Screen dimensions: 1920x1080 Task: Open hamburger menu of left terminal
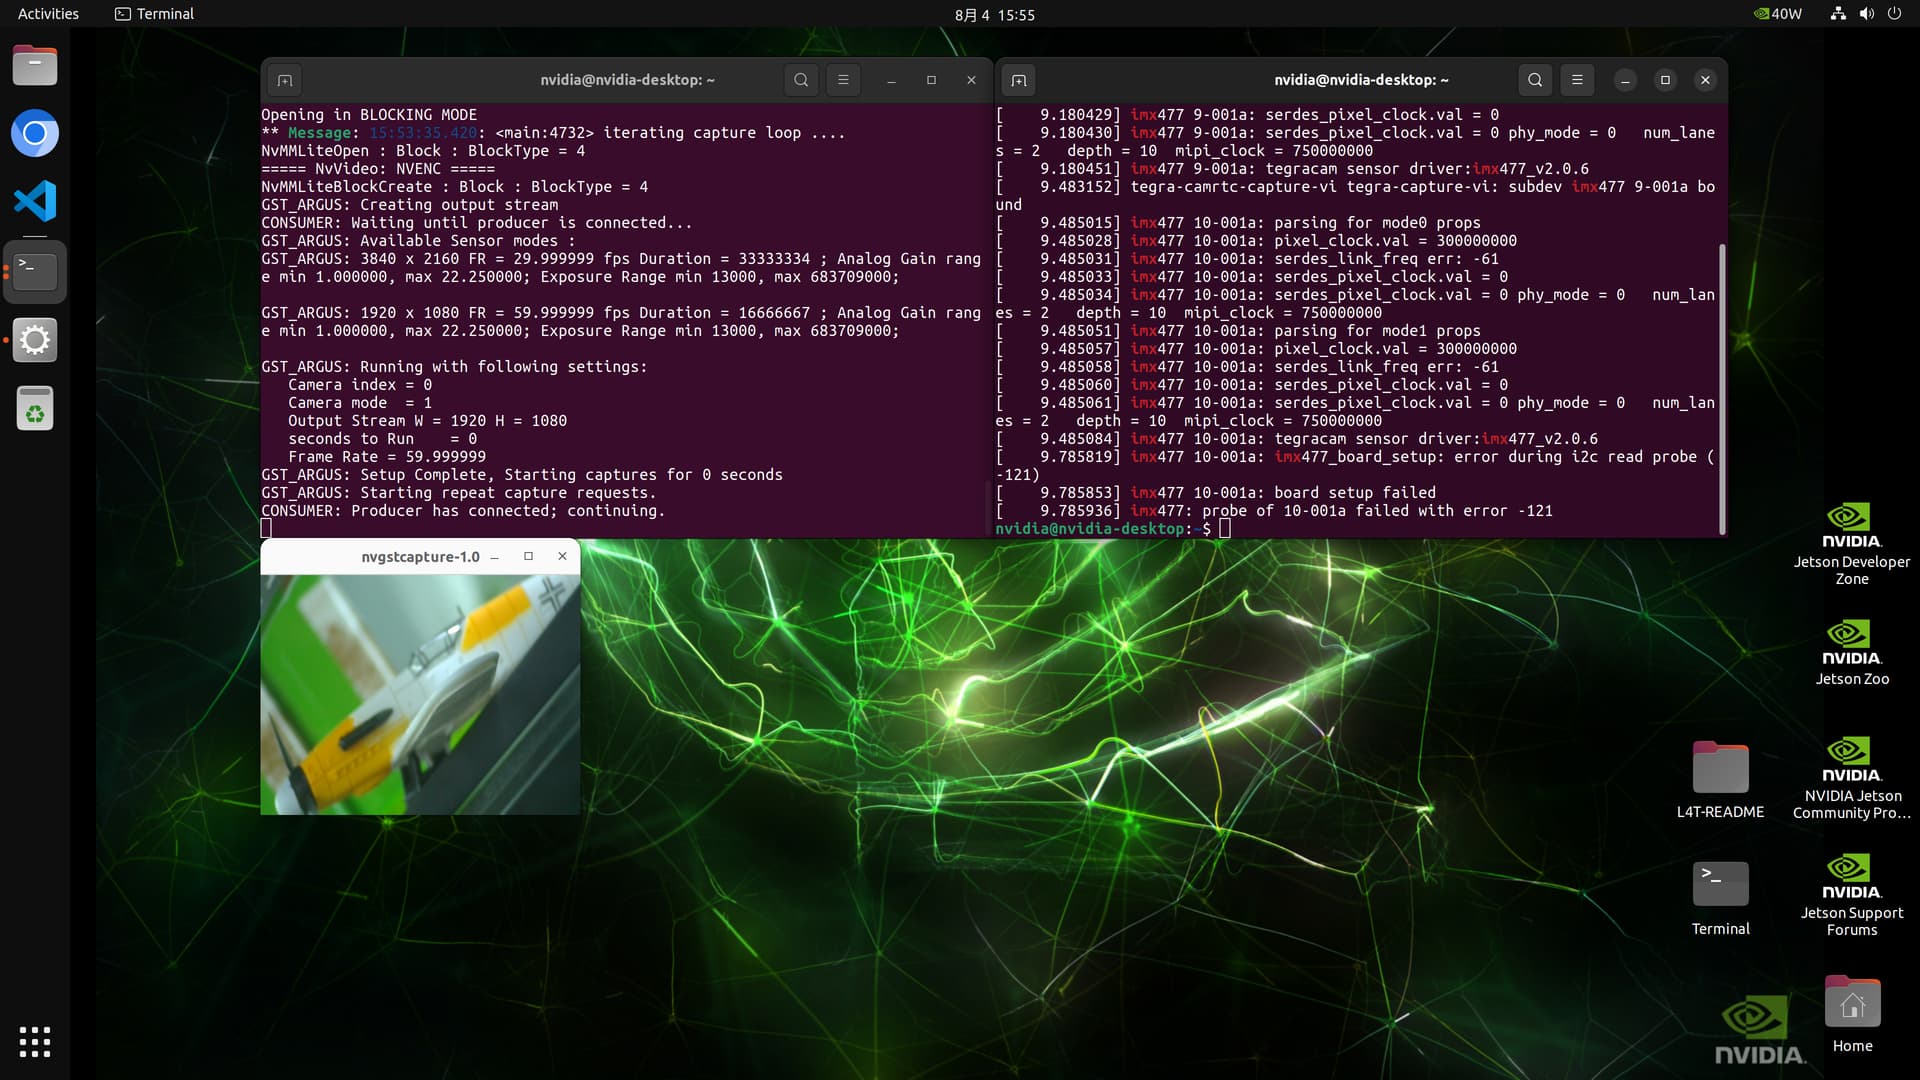coord(843,80)
